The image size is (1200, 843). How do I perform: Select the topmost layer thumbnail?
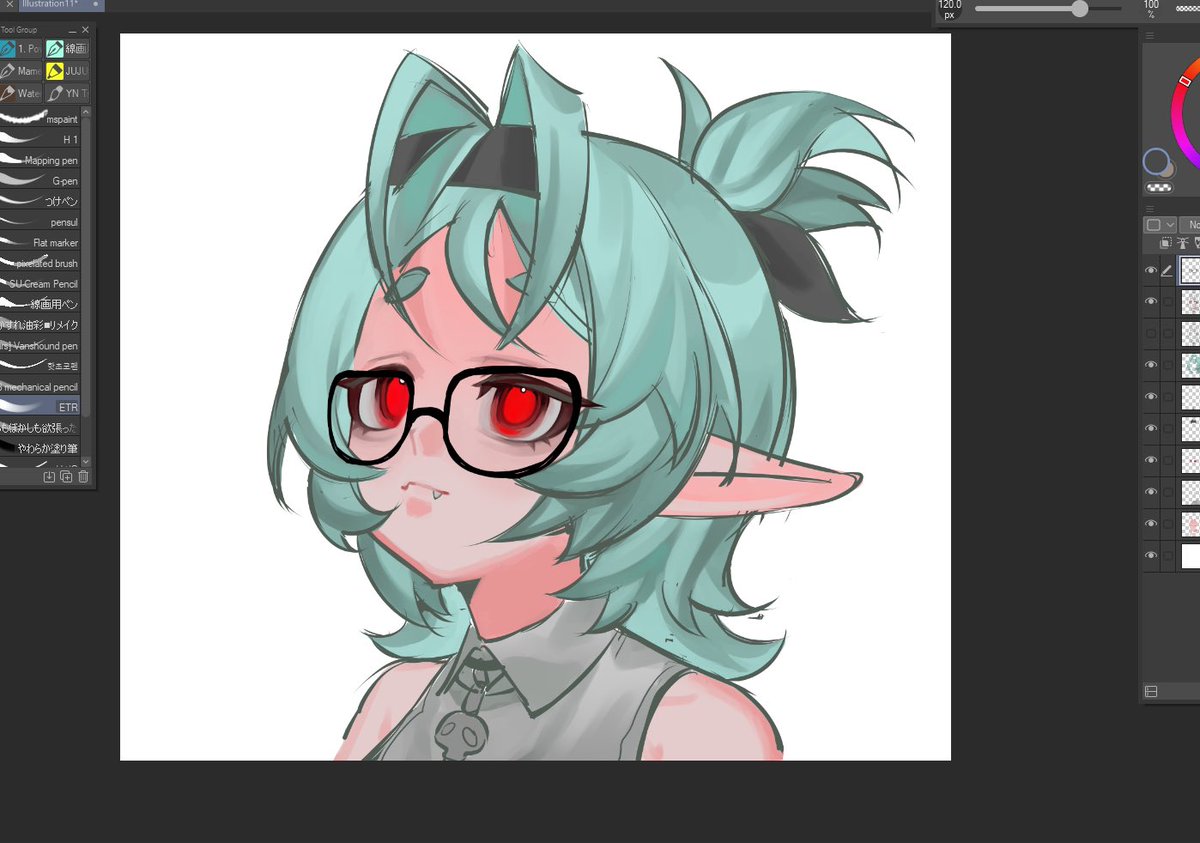pyautogui.click(x=1190, y=270)
